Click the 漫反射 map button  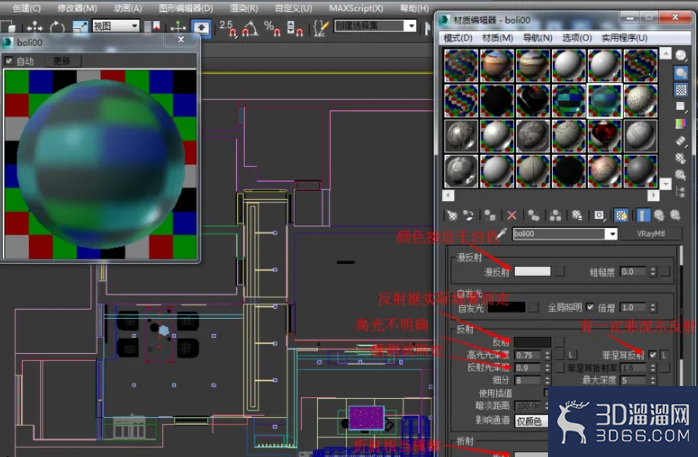coord(559,271)
